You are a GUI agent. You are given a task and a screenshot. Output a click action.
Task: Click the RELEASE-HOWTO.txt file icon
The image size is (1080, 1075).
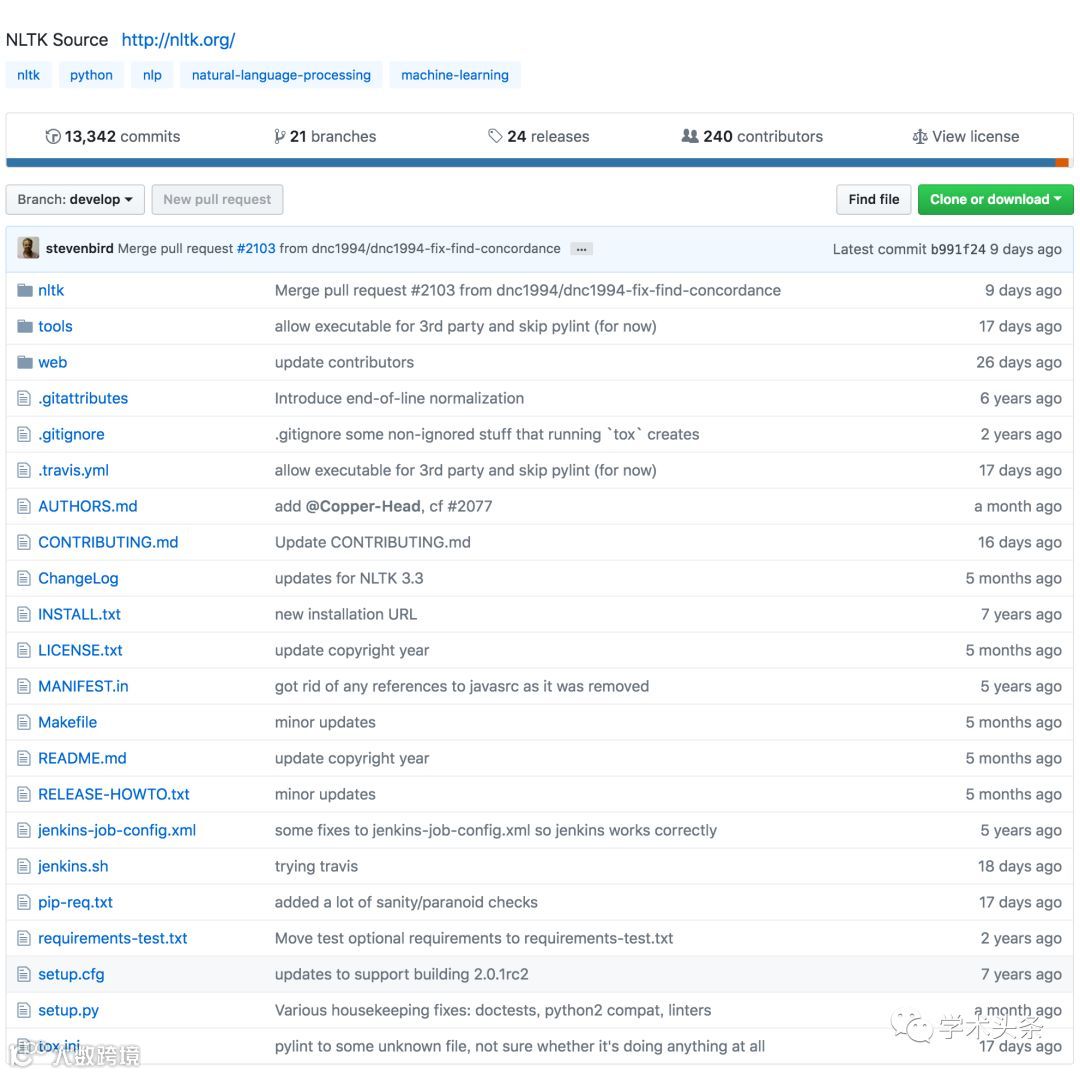24,794
